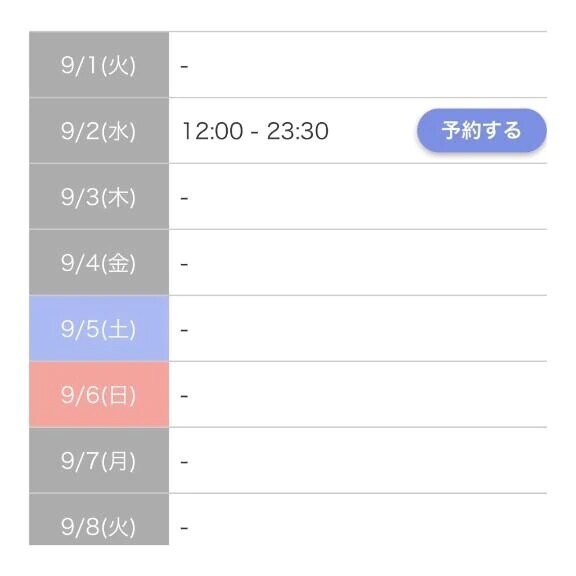
Task: Click empty schedule area in 9/6 row
Action: [367, 395]
